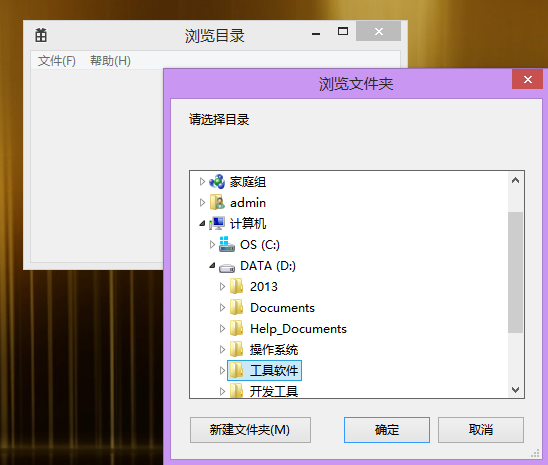548x465 pixels.
Task: Click the folder tree scrollbar thumb
Action: [515, 273]
